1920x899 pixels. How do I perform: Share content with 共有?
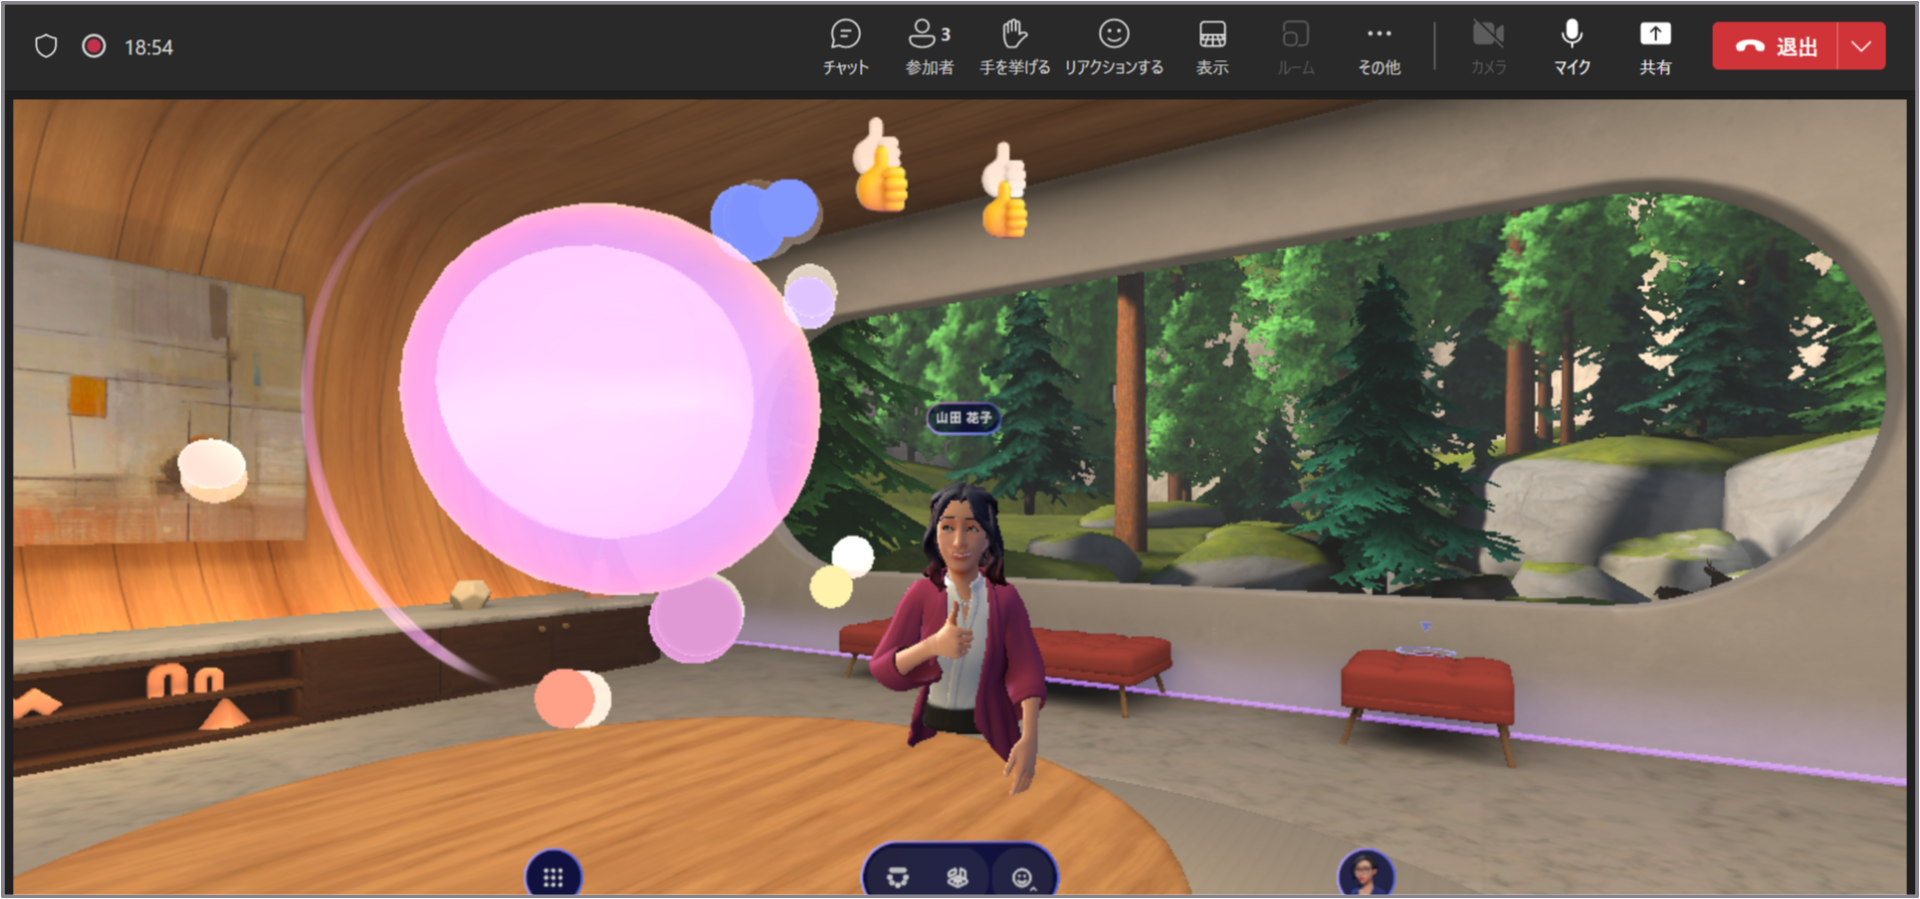click(1655, 47)
